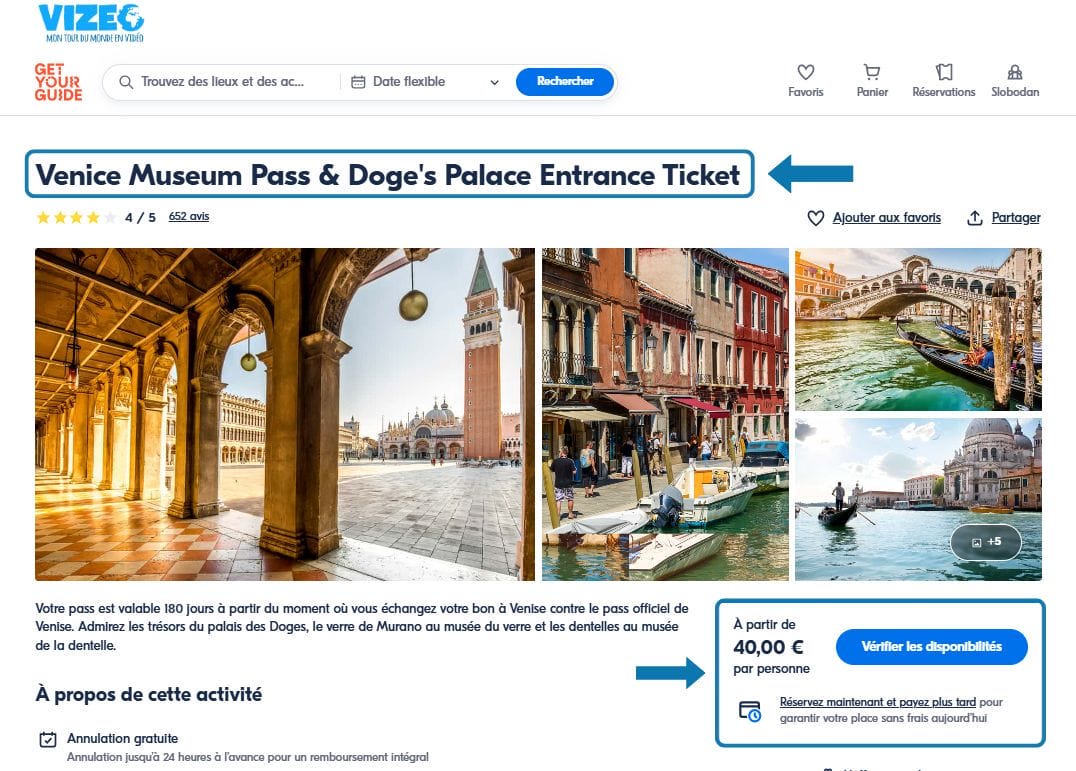1076x771 pixels.
Task: Click the GetYourGuide logo
Action: 57,82
